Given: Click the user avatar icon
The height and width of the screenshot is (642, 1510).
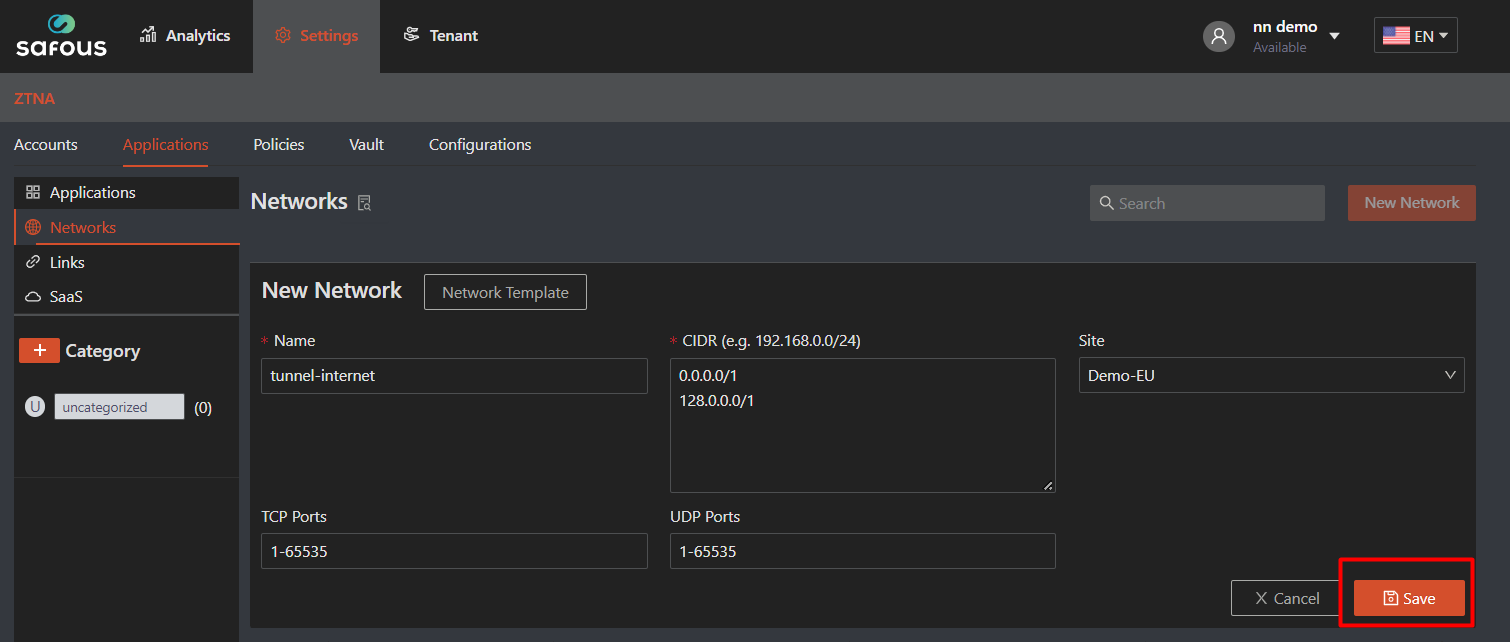Looking at the screenshot, I should [1218, 36].
